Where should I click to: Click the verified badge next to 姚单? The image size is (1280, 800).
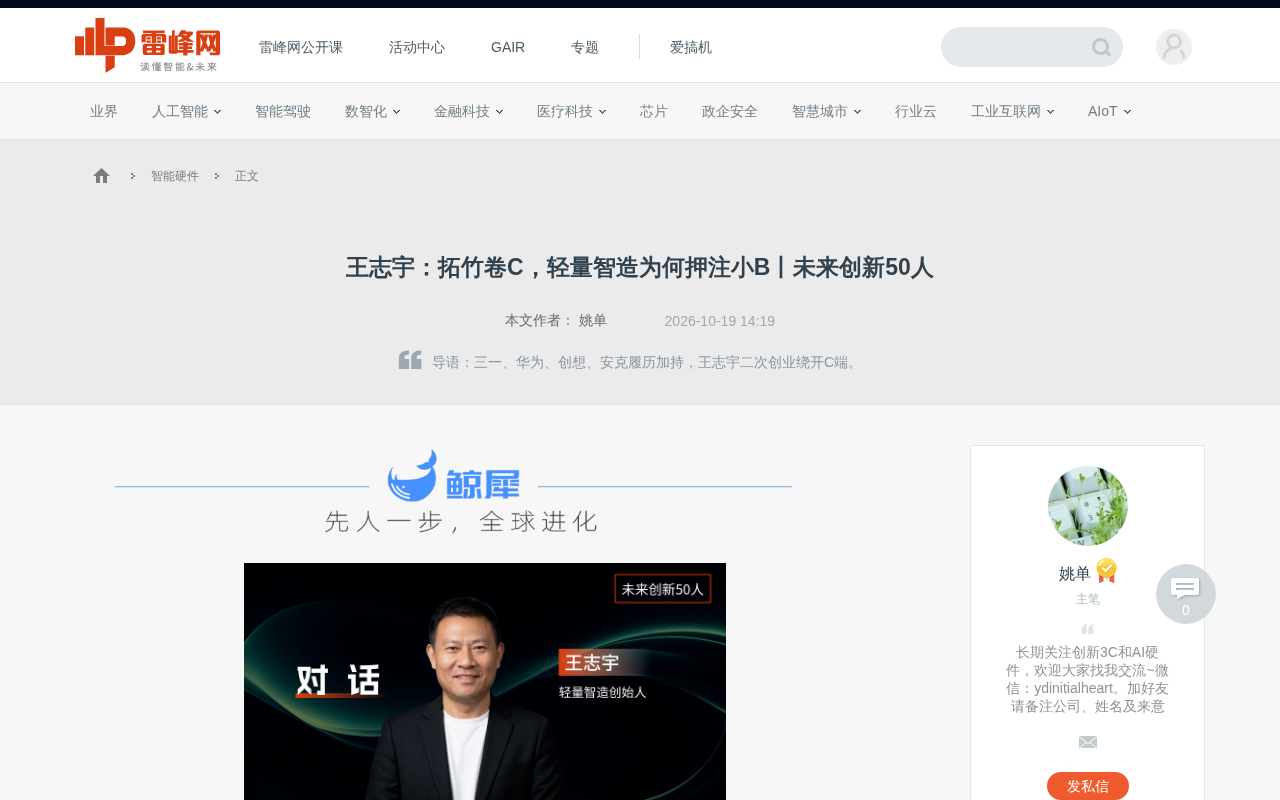point(1106,571)
